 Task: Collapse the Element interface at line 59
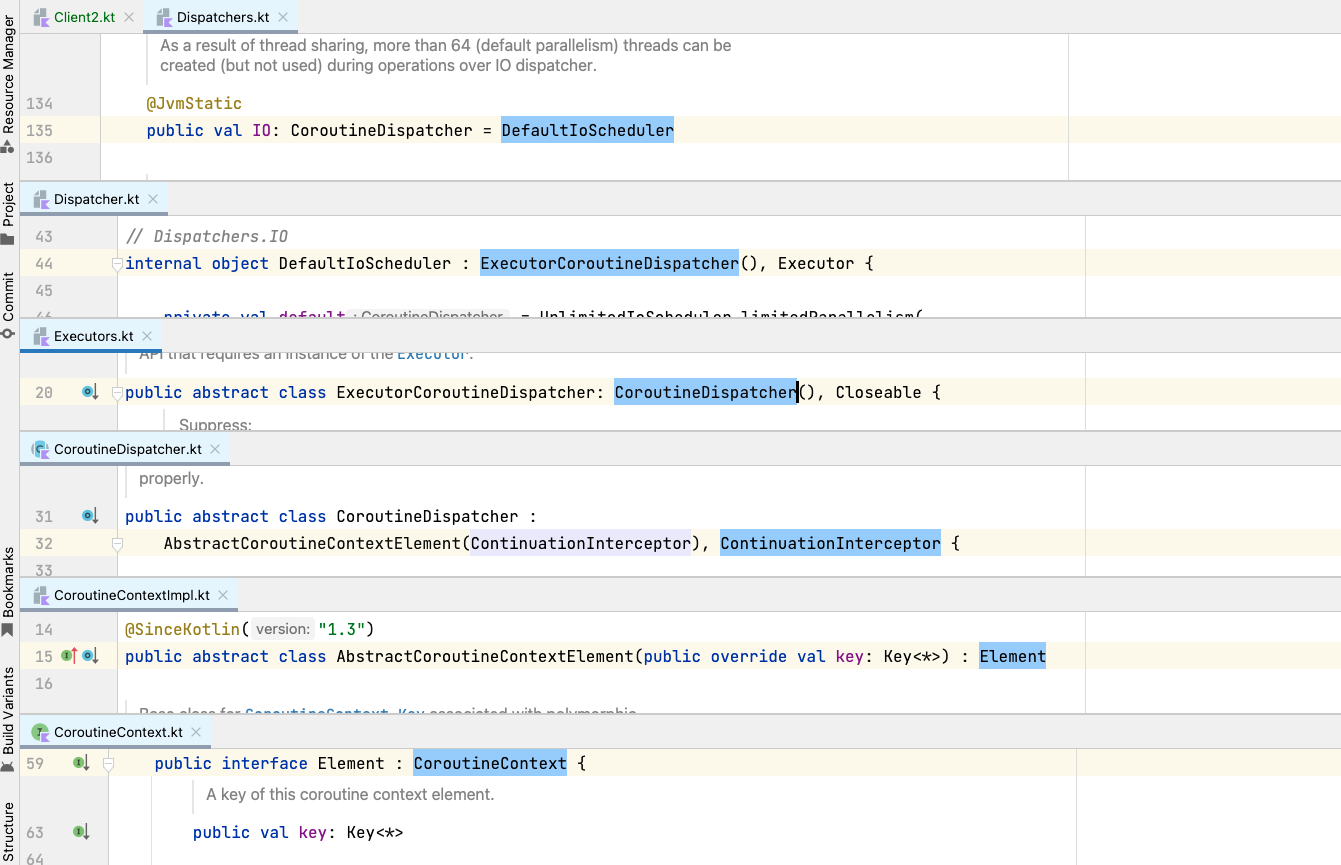109,764
